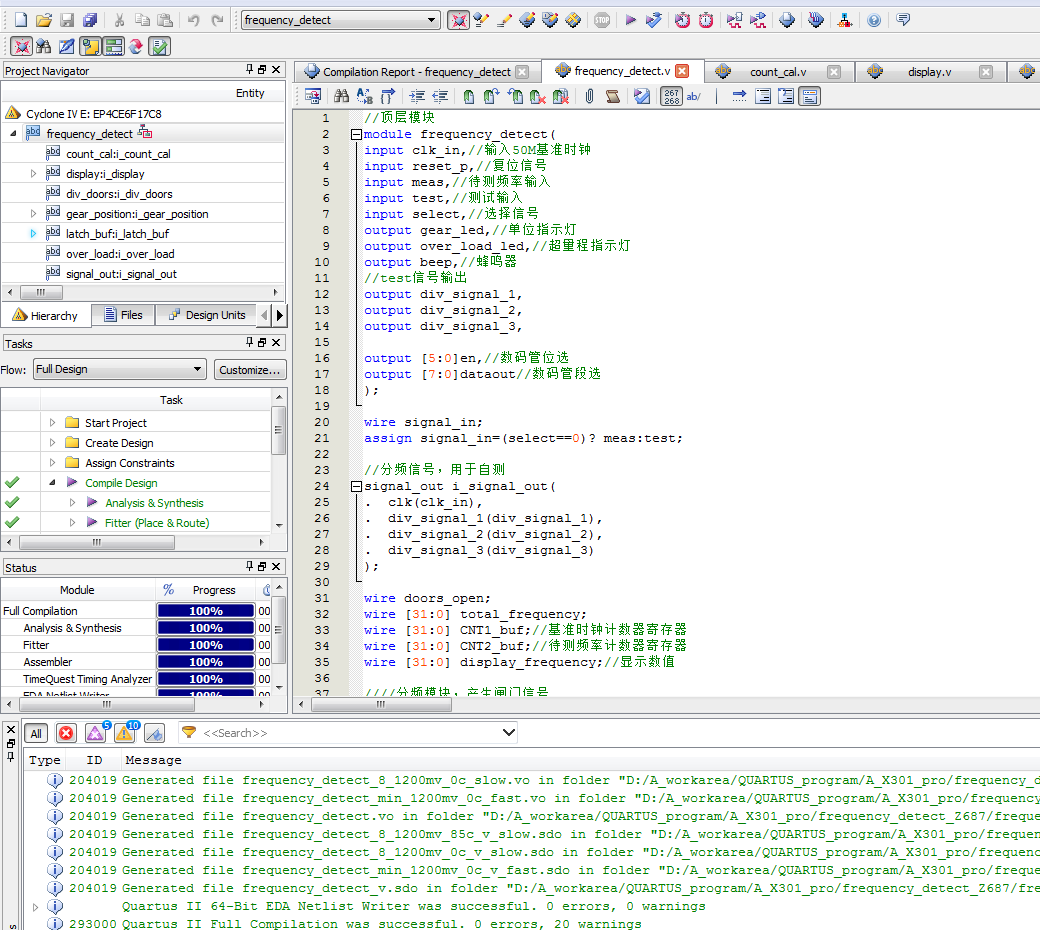Toggle bookmark in the editor toolbar
This screenshot has width=1040, height=930.
(469, 96)
